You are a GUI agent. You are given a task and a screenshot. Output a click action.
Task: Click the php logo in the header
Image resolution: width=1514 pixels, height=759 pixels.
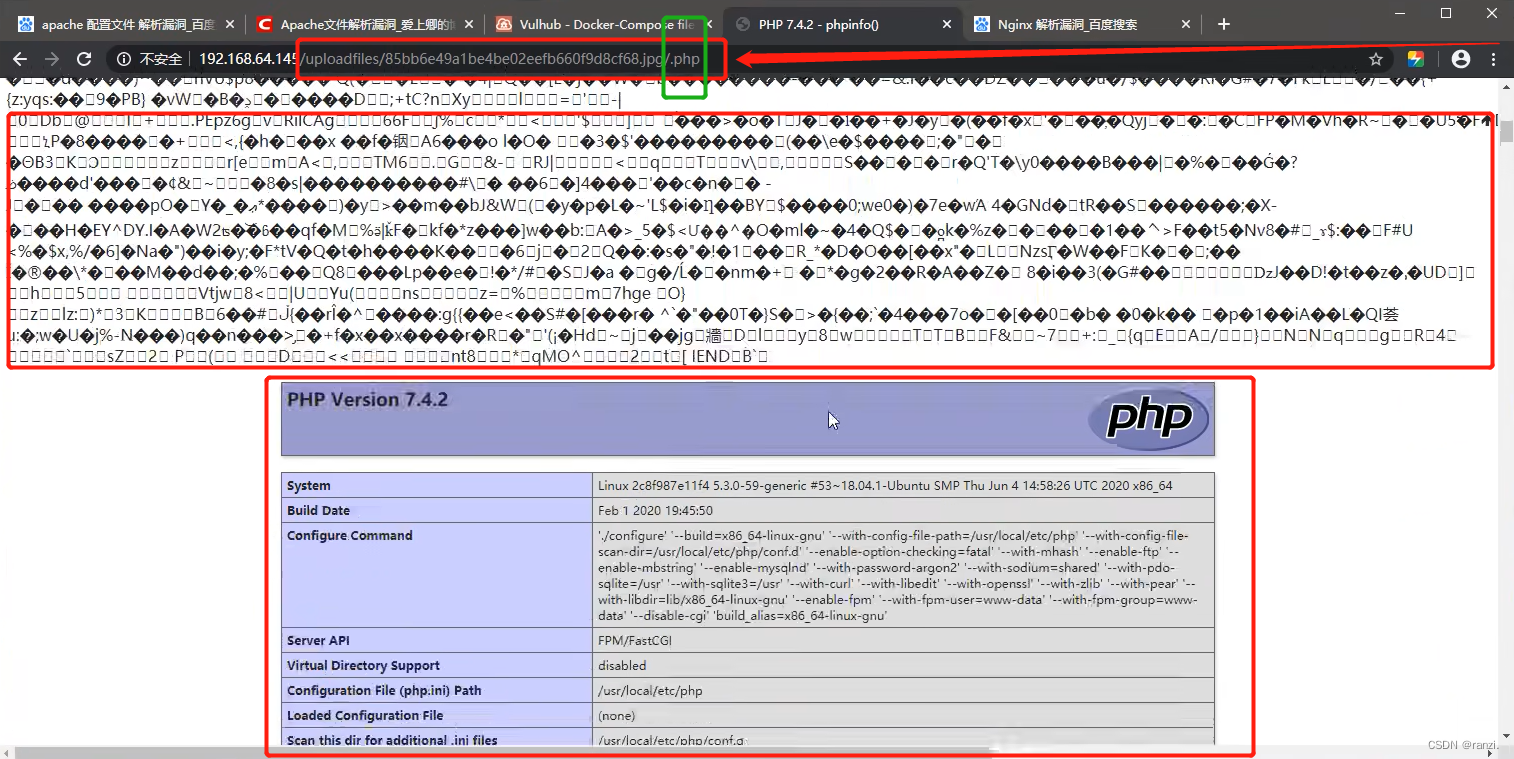(1149, 419)
